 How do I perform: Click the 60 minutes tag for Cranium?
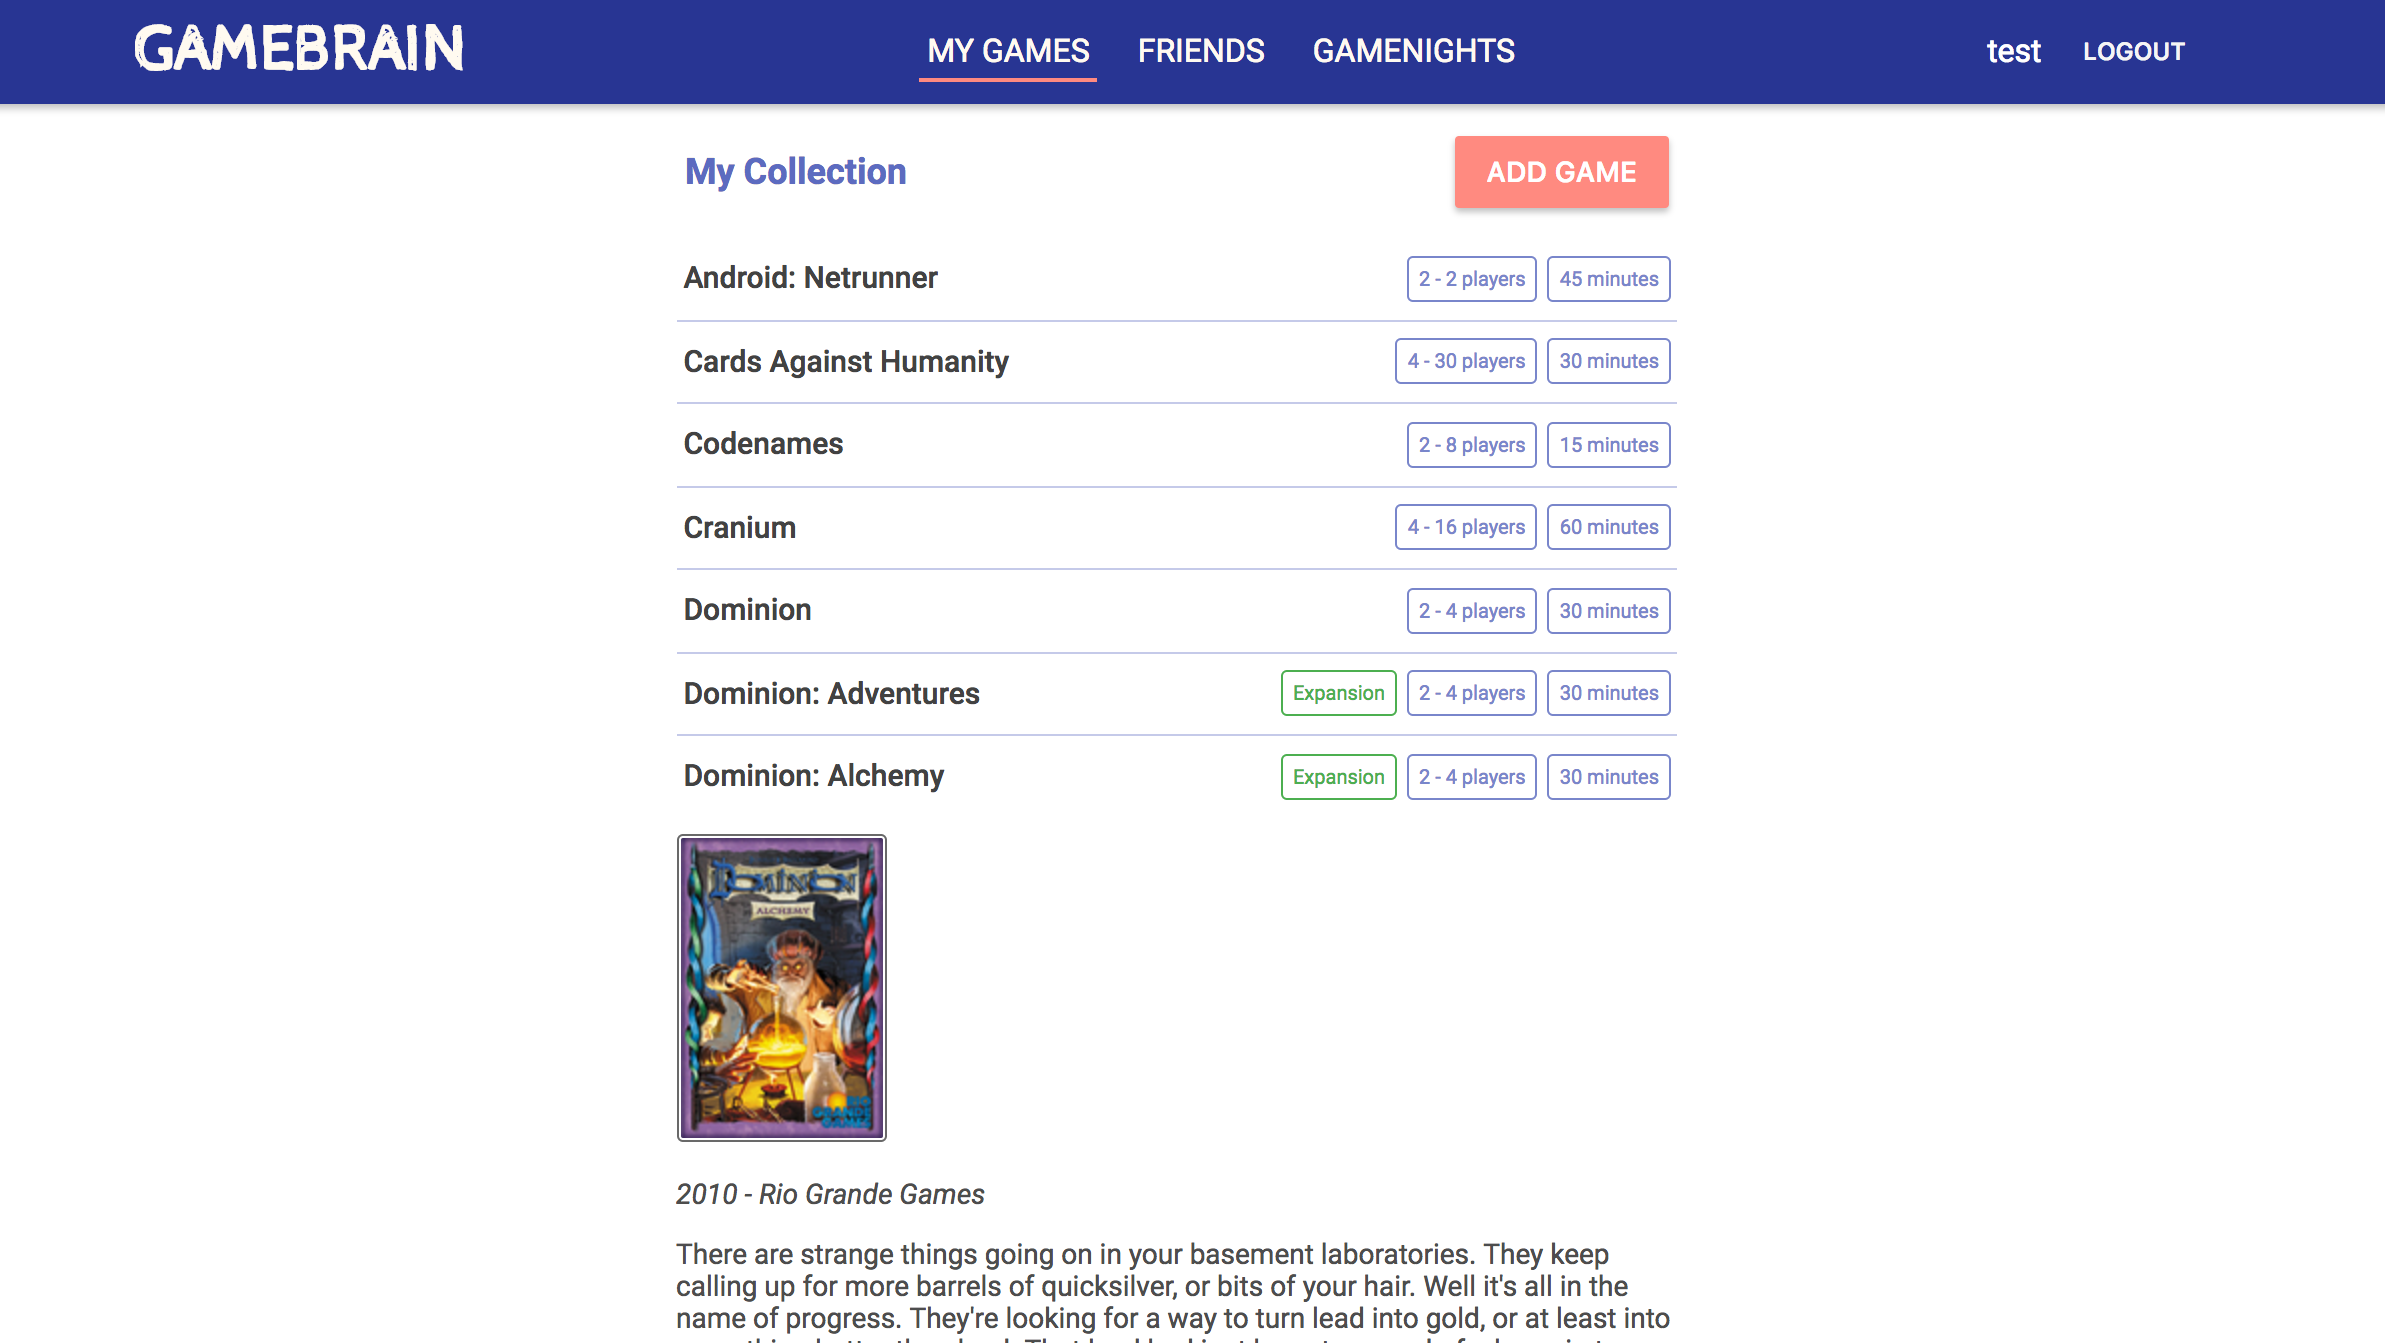[1609, 527]
